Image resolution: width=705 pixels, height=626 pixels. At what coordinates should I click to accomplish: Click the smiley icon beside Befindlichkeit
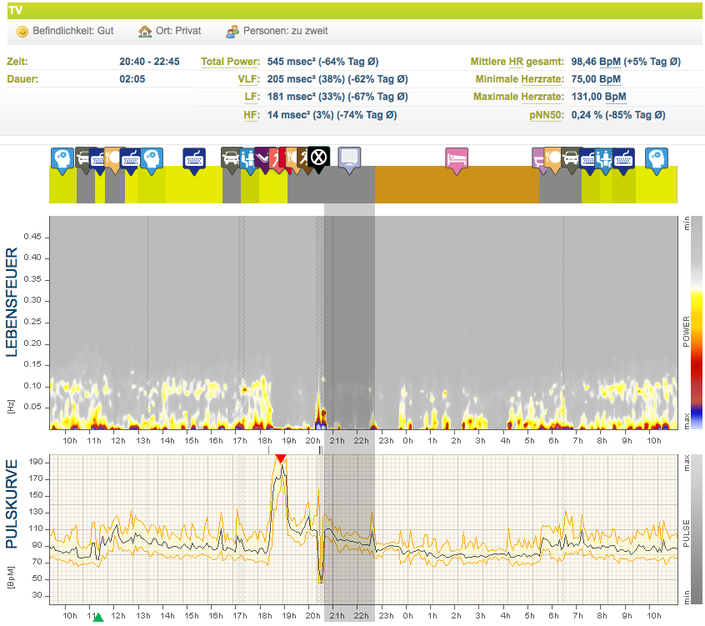[22, 31]
